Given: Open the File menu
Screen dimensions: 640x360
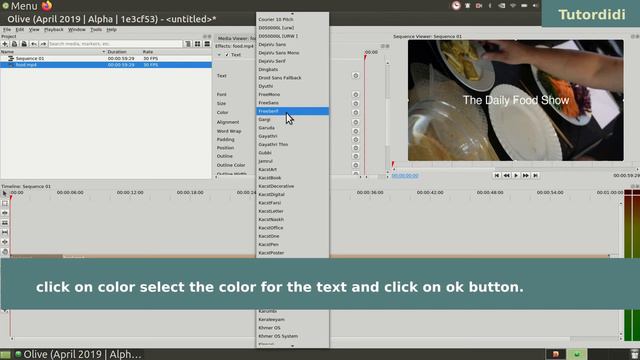Looking at the screenshot, I should [x=7, y=29].
